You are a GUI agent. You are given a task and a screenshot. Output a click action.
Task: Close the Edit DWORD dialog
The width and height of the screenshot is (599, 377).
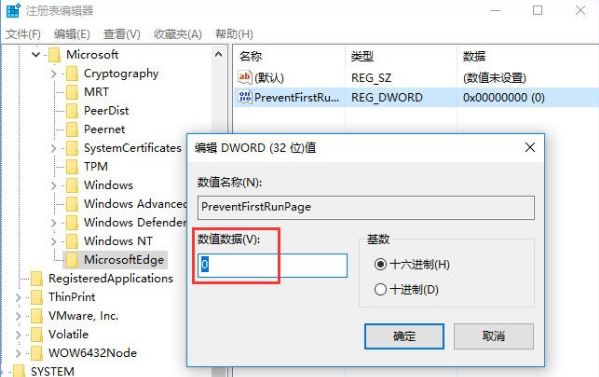coord(530,147)
